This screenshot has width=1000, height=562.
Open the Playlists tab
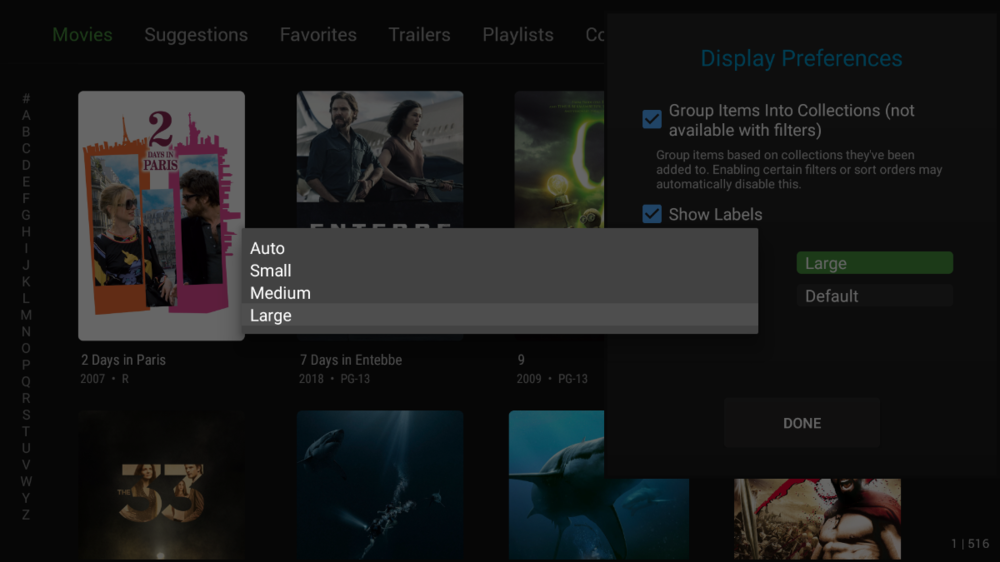(x=517, y=35)
